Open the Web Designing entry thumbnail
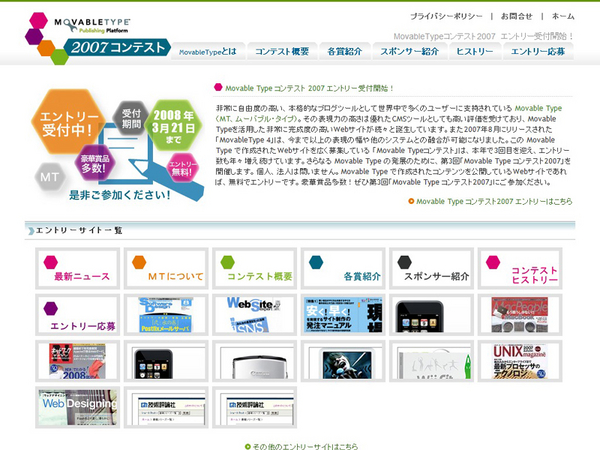This screenshot has width=600, height=450. (x=77, y=407)
